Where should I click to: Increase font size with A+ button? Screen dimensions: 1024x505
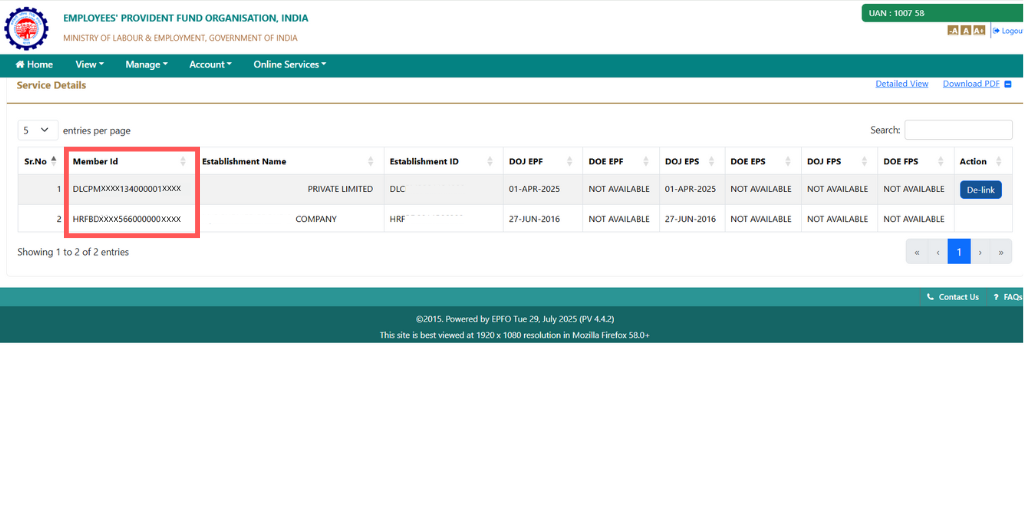click(x=979, y=31)
